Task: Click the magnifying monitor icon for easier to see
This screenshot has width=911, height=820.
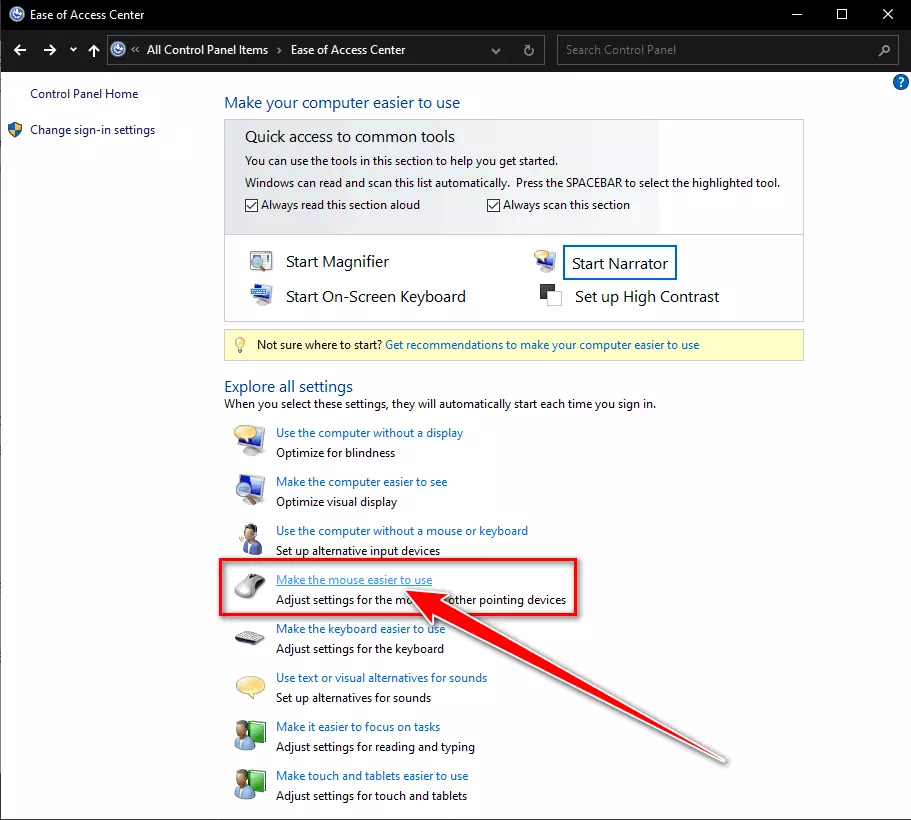Action: (x=250, y=489)
